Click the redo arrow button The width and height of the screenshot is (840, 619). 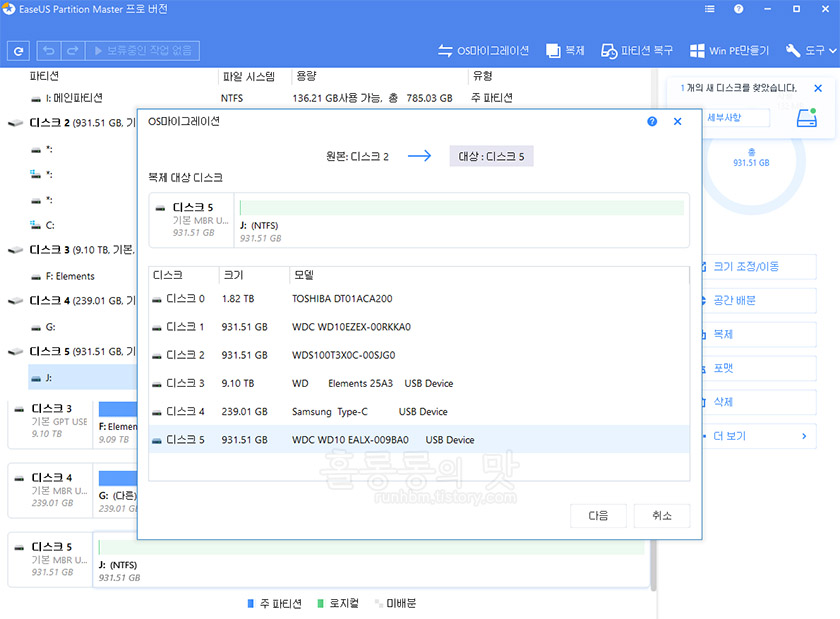point(73,51)
